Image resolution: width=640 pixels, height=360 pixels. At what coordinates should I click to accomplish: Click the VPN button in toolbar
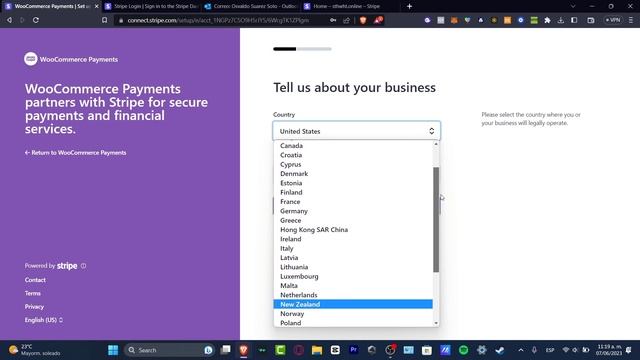(613, 20)
